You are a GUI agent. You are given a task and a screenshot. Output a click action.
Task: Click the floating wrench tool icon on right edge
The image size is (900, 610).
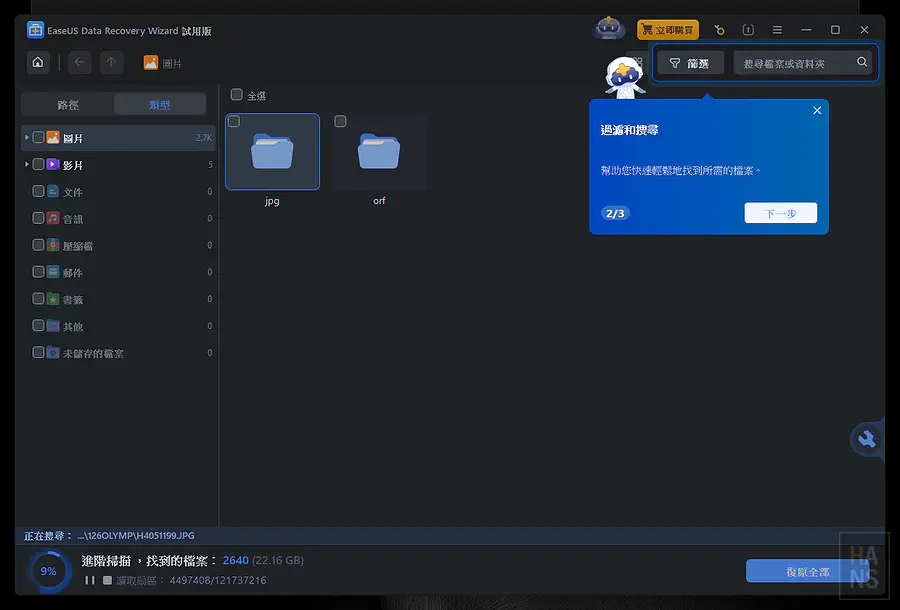click(x=866, y=439)
